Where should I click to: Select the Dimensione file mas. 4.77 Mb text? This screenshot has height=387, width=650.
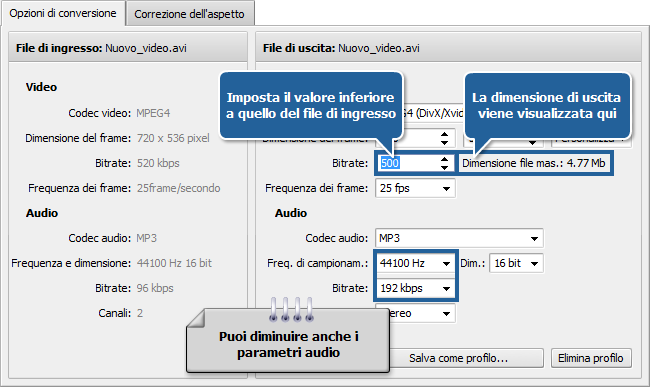pos(534,163)
